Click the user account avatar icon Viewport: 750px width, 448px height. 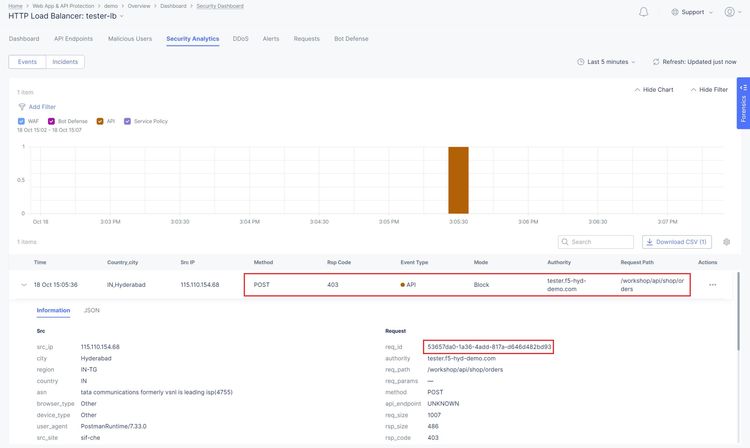point(727,12)
